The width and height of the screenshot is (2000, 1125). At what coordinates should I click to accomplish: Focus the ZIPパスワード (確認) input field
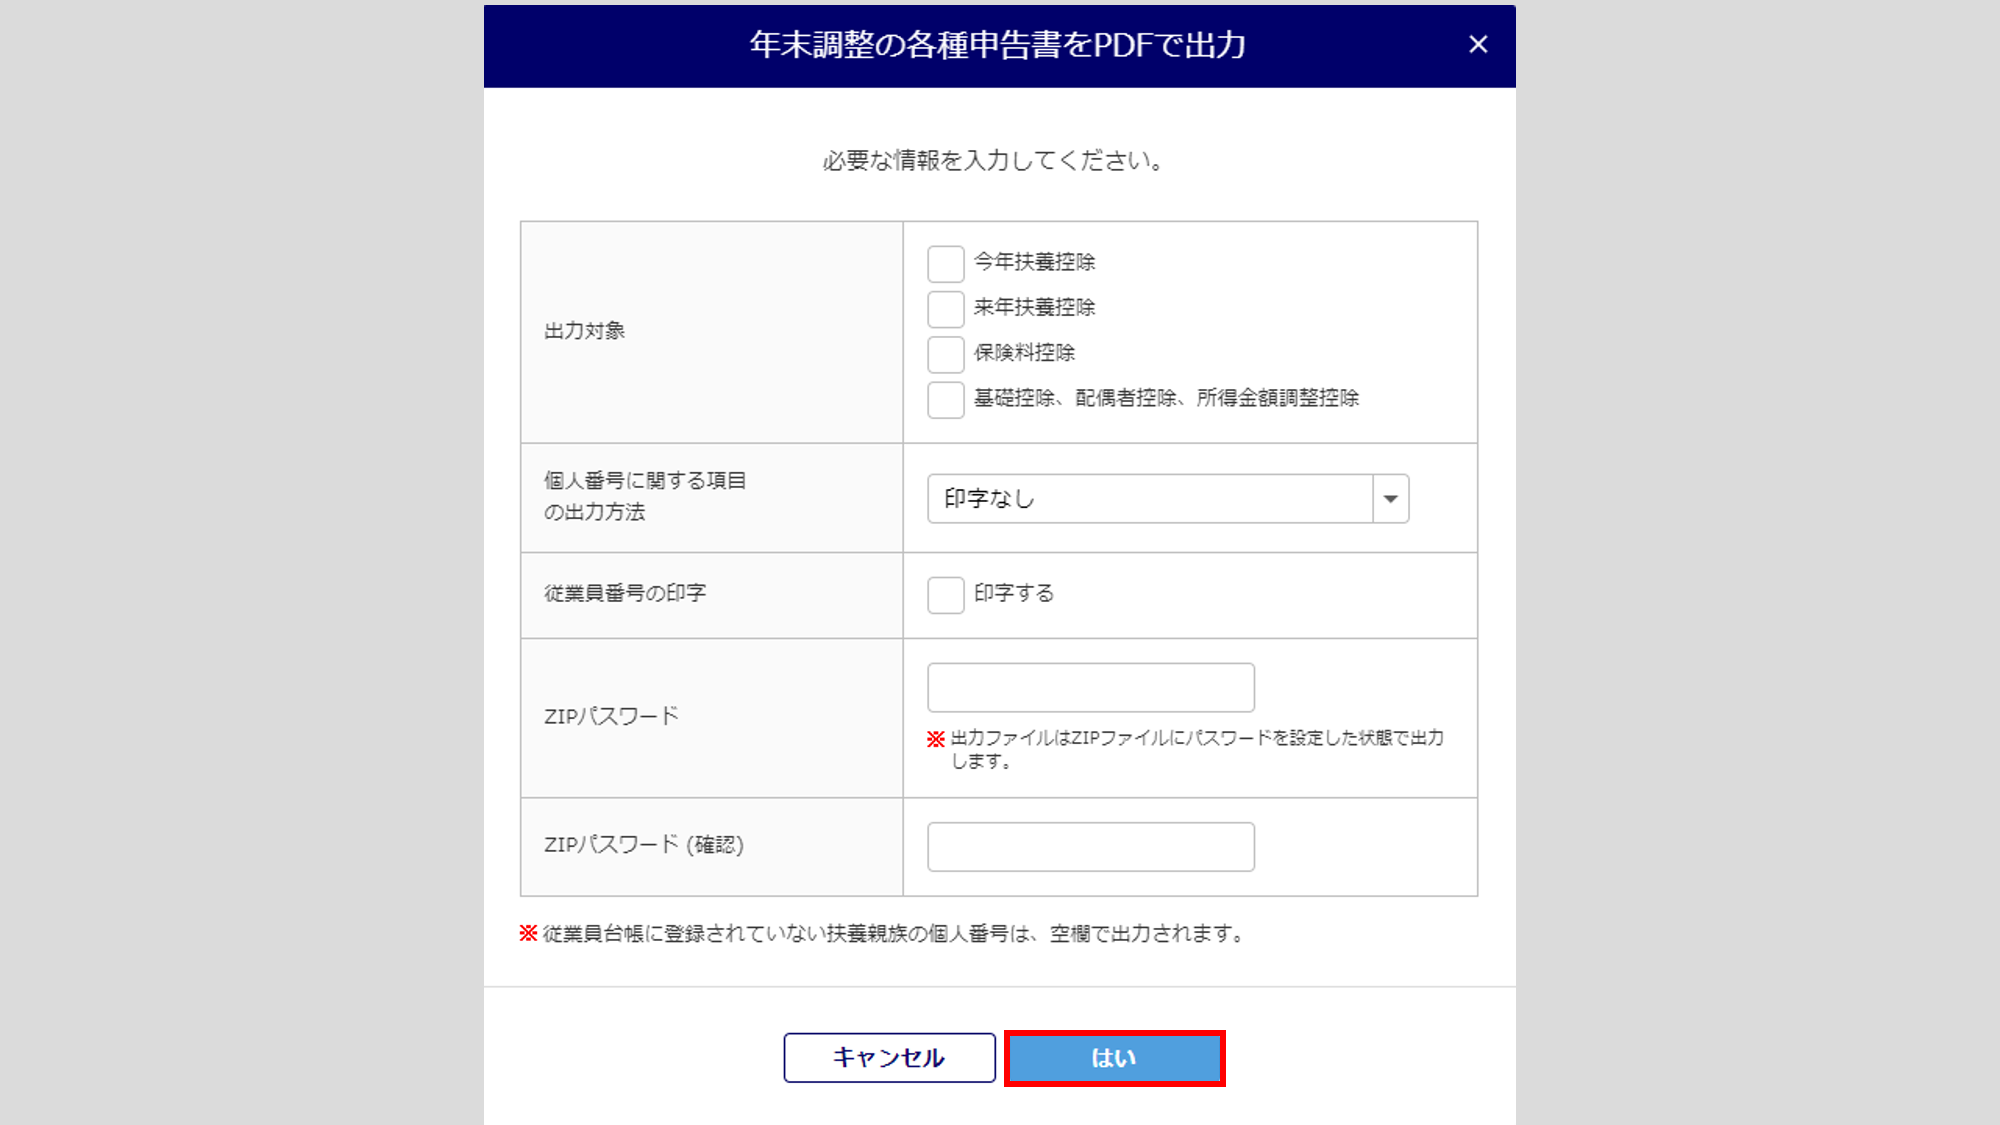tap(1090, 847)
